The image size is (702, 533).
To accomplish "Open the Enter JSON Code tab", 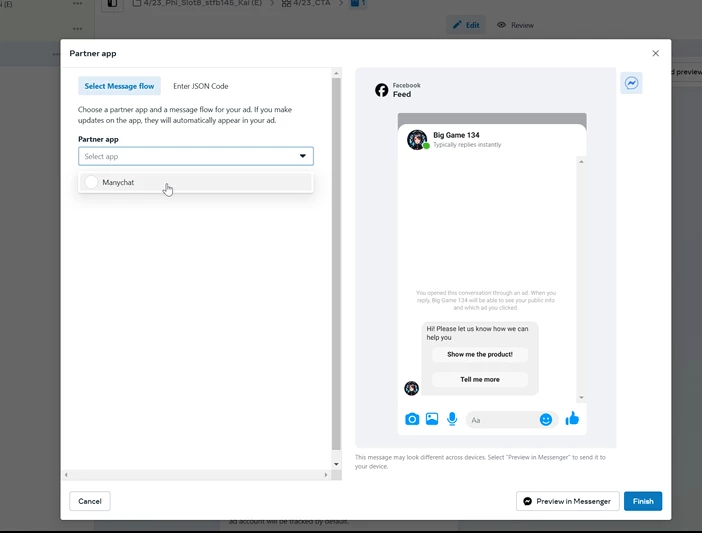I will point(201,86).
